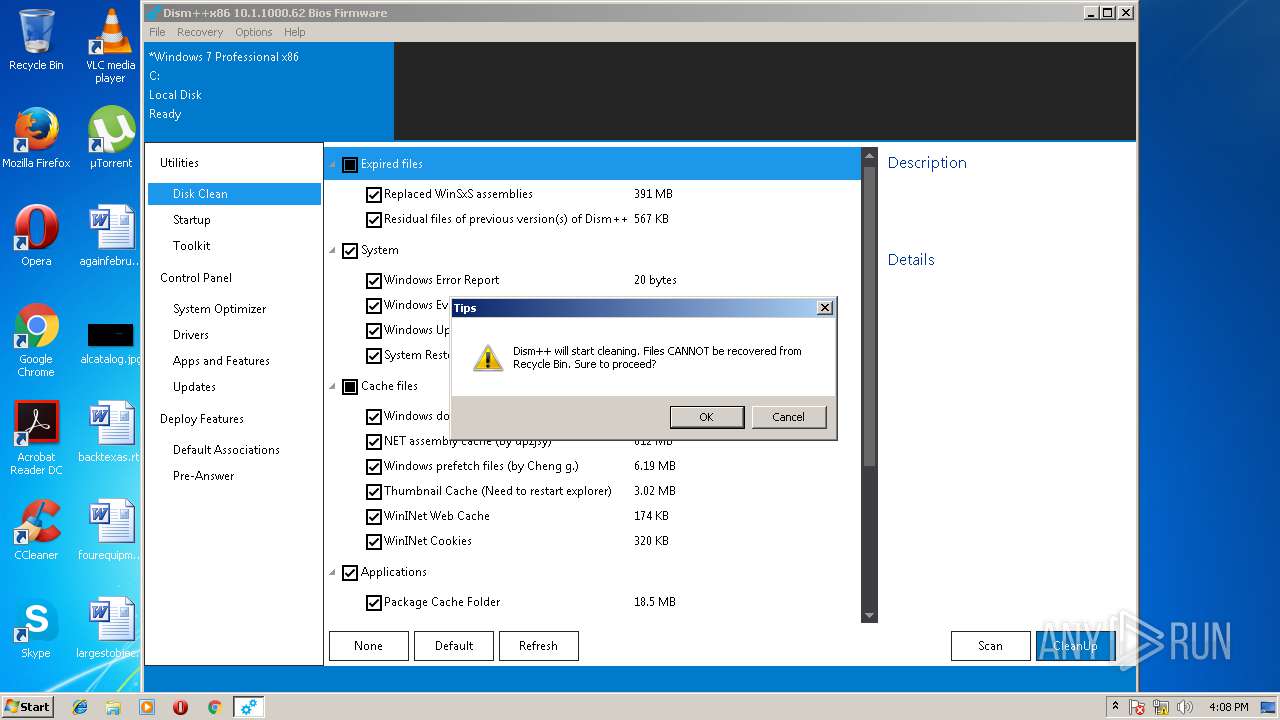Uncheck Residual files of previous Dism++ versions
The image size is (1280, 720).
pos(374,220)
